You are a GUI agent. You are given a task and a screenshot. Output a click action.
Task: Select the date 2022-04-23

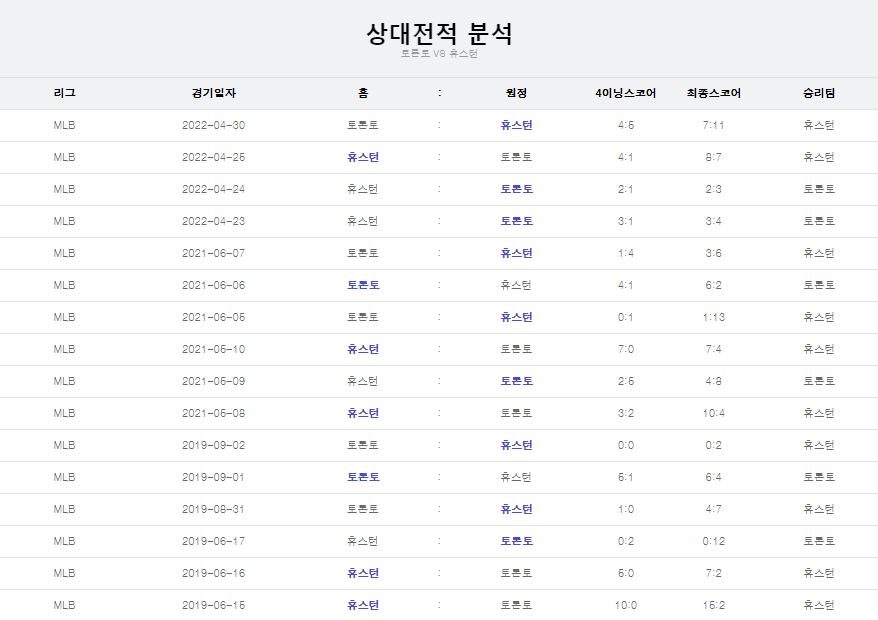[214, 221]
